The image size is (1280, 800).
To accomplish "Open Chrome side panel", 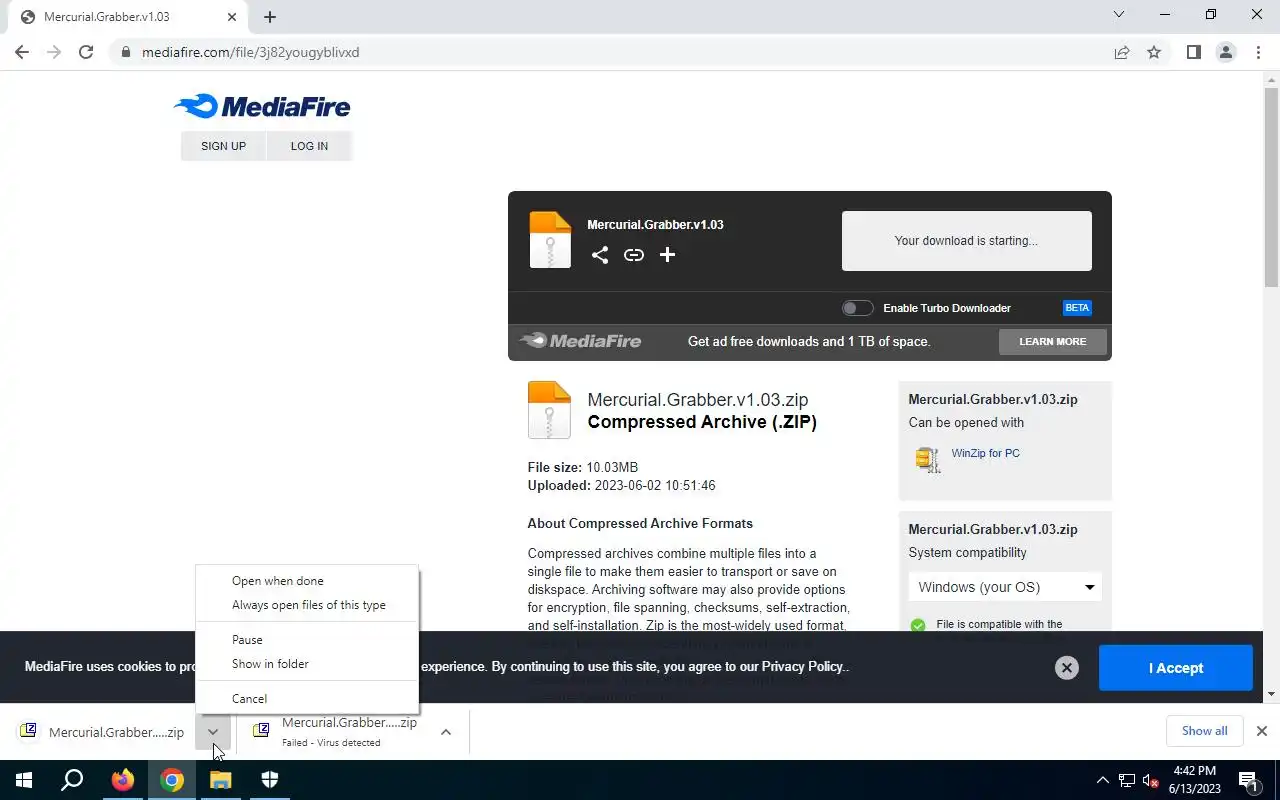I will (1193, 52).
